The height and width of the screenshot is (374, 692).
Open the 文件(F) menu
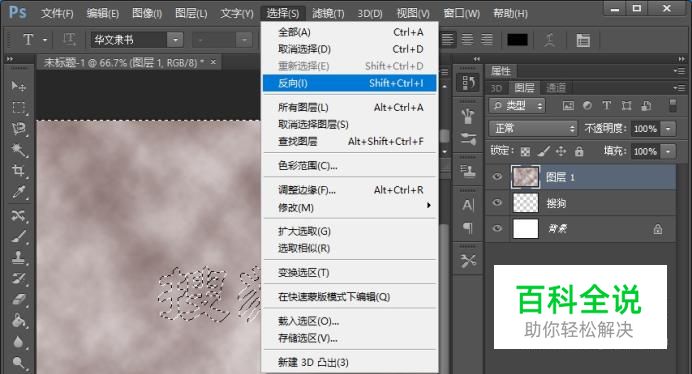tap(57, 13)
